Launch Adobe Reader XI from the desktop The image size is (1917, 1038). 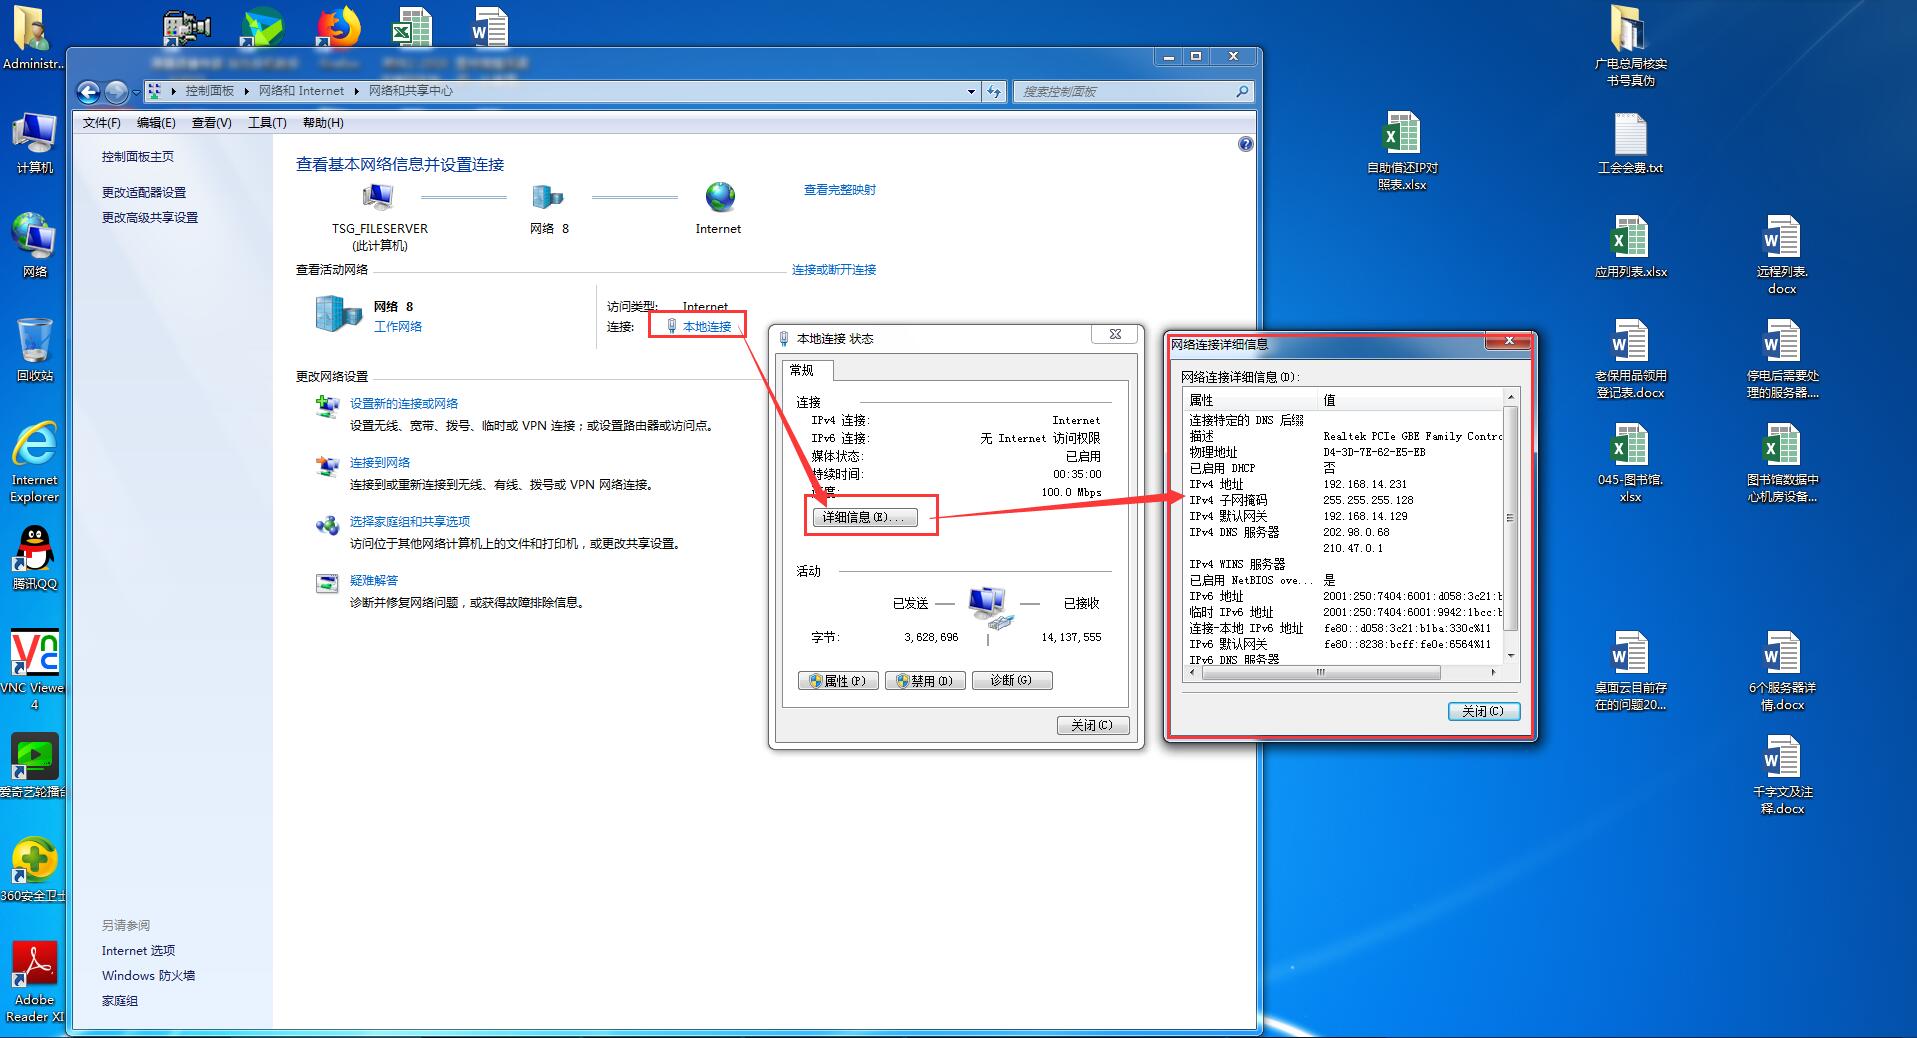[x=35, y=982]
